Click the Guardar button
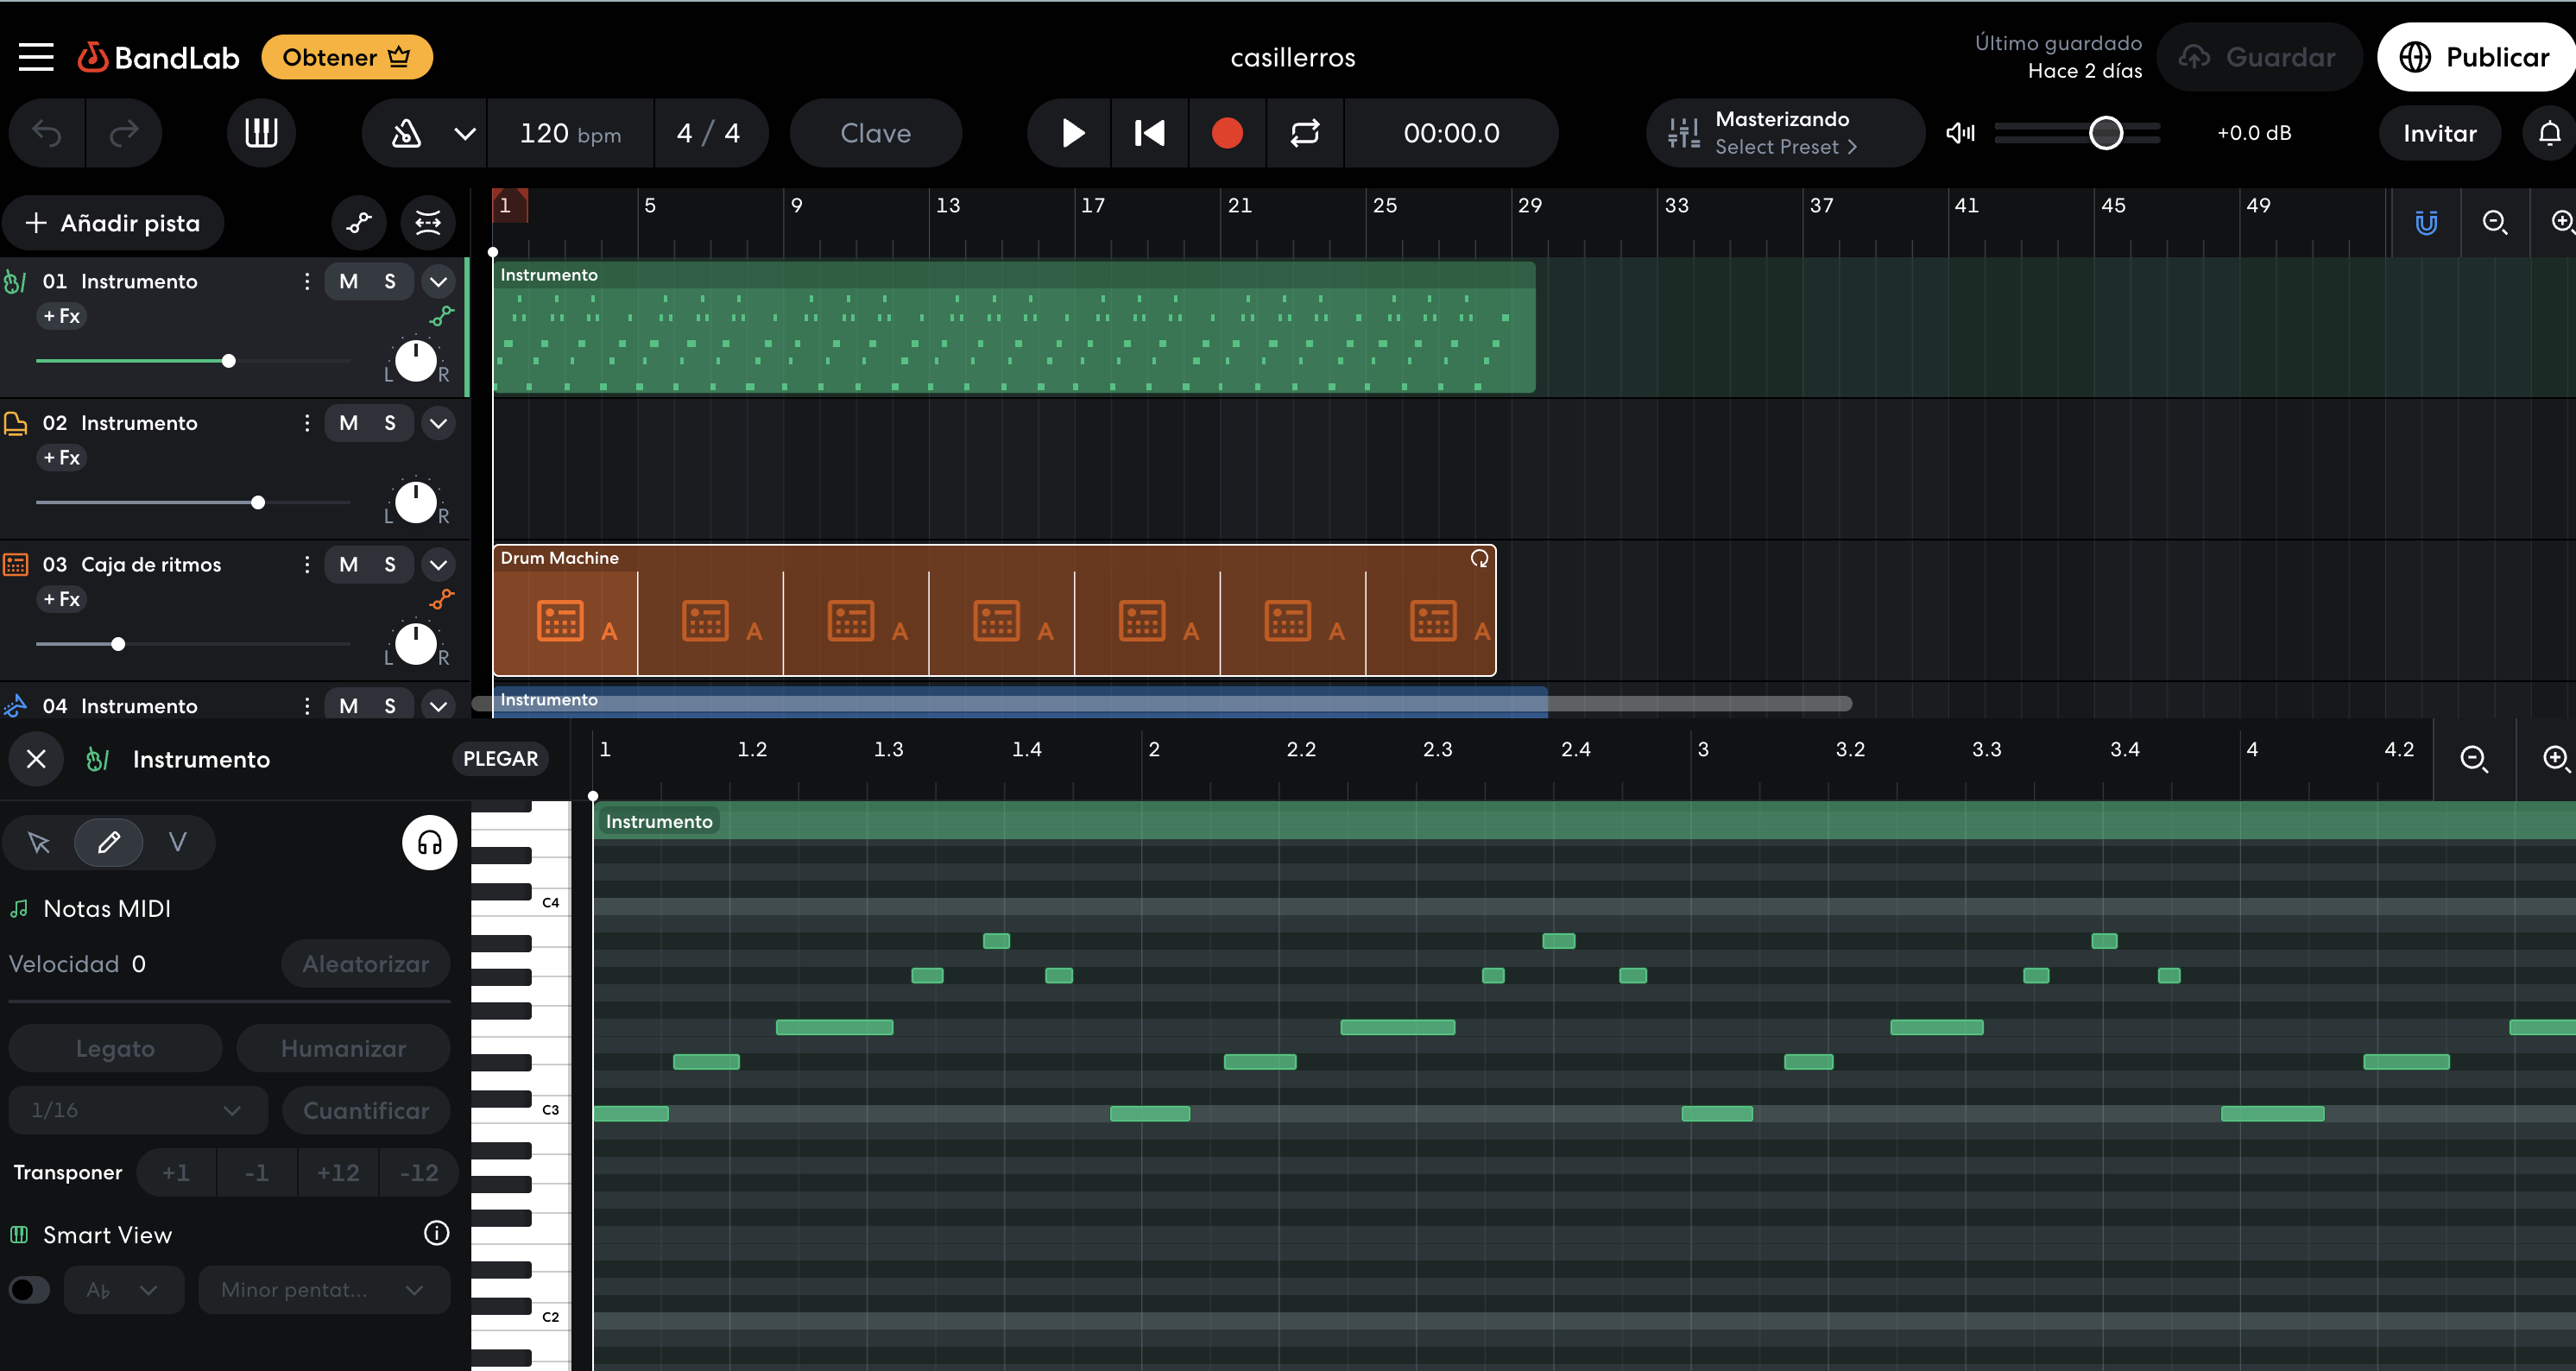 tap(2260, 57)
